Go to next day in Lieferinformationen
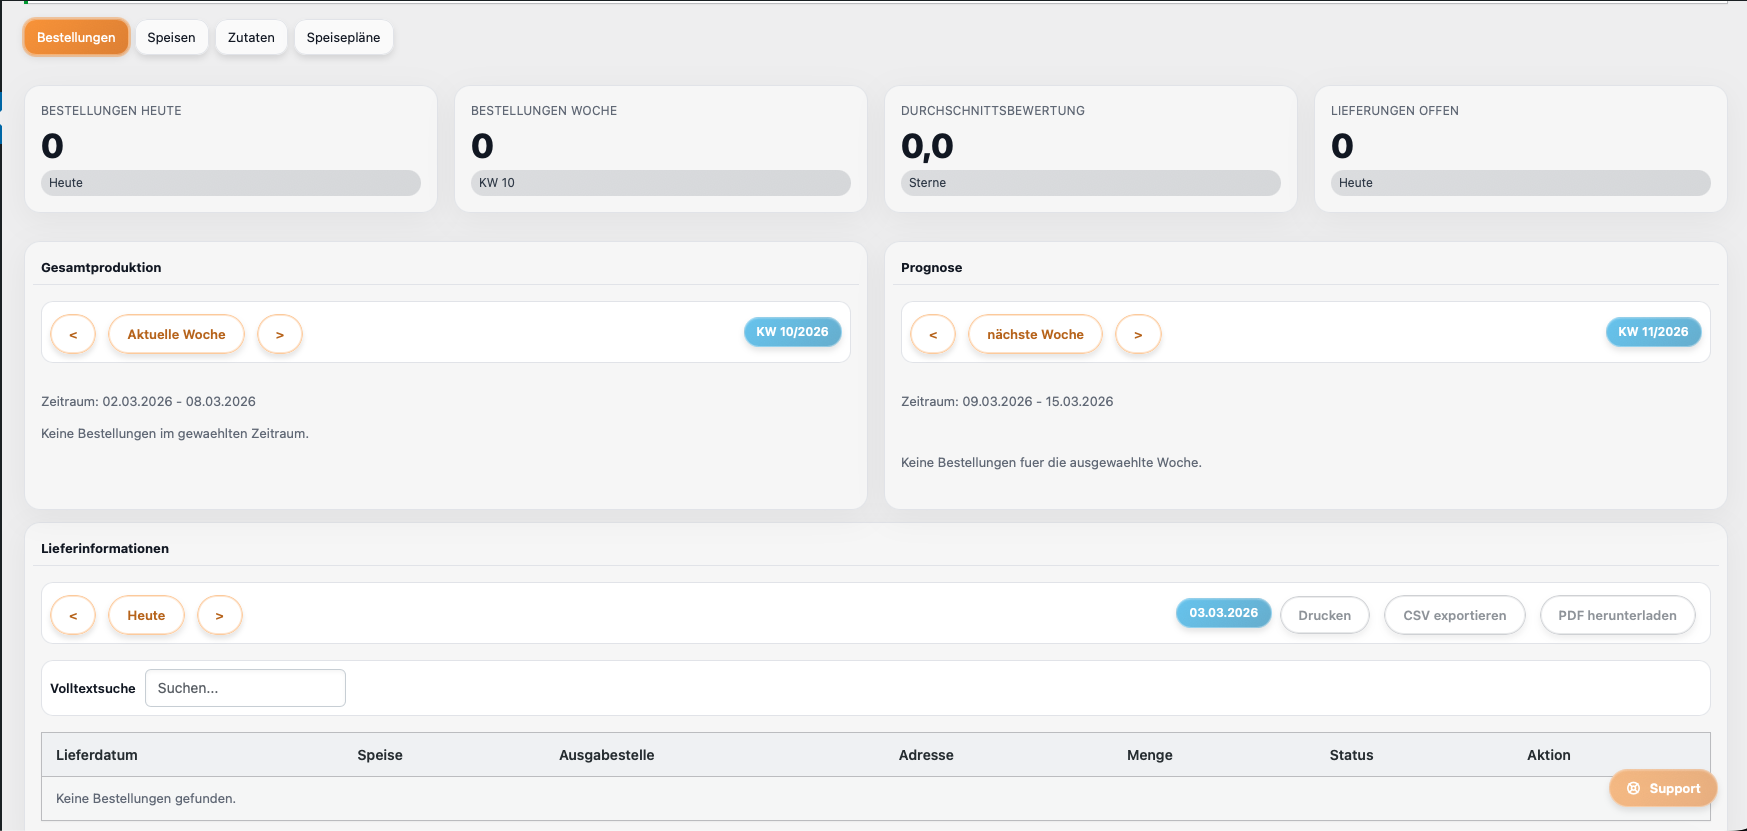Viewport: 1747px width, 831px height. (x=220, y=615)
